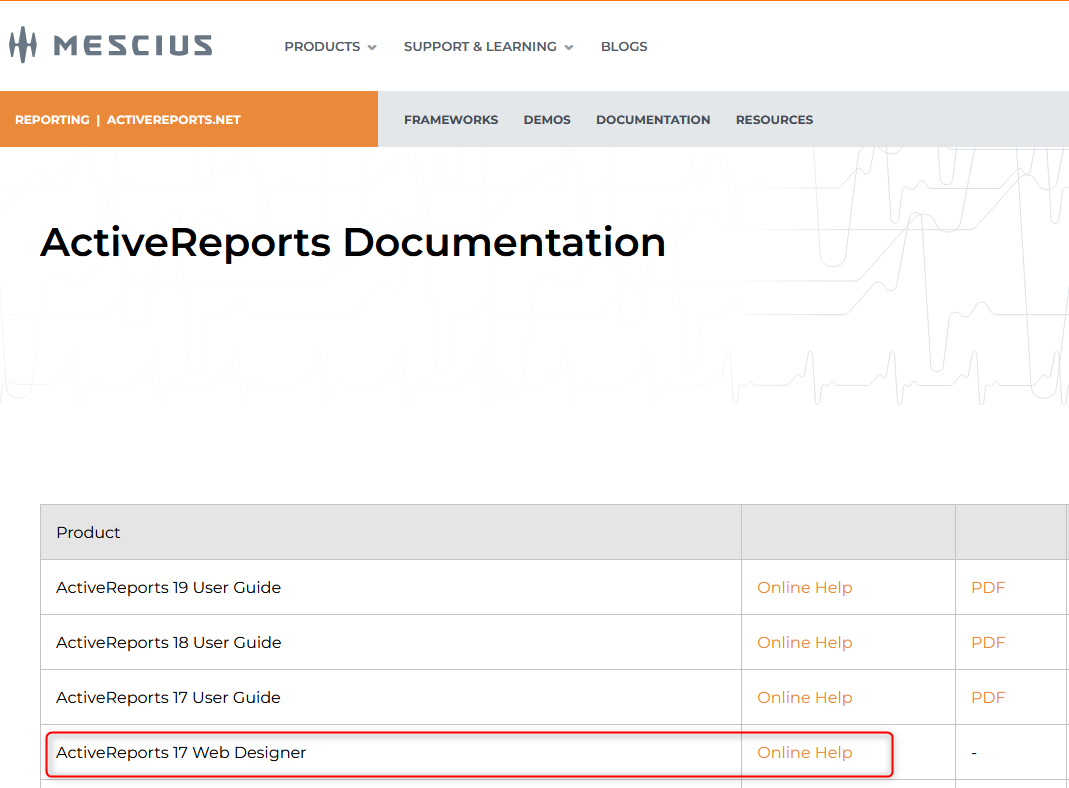Download the ActiveReports 18 User Guide PDF
This screenshot has width=1069, height=788.
(x=987, y=643)
